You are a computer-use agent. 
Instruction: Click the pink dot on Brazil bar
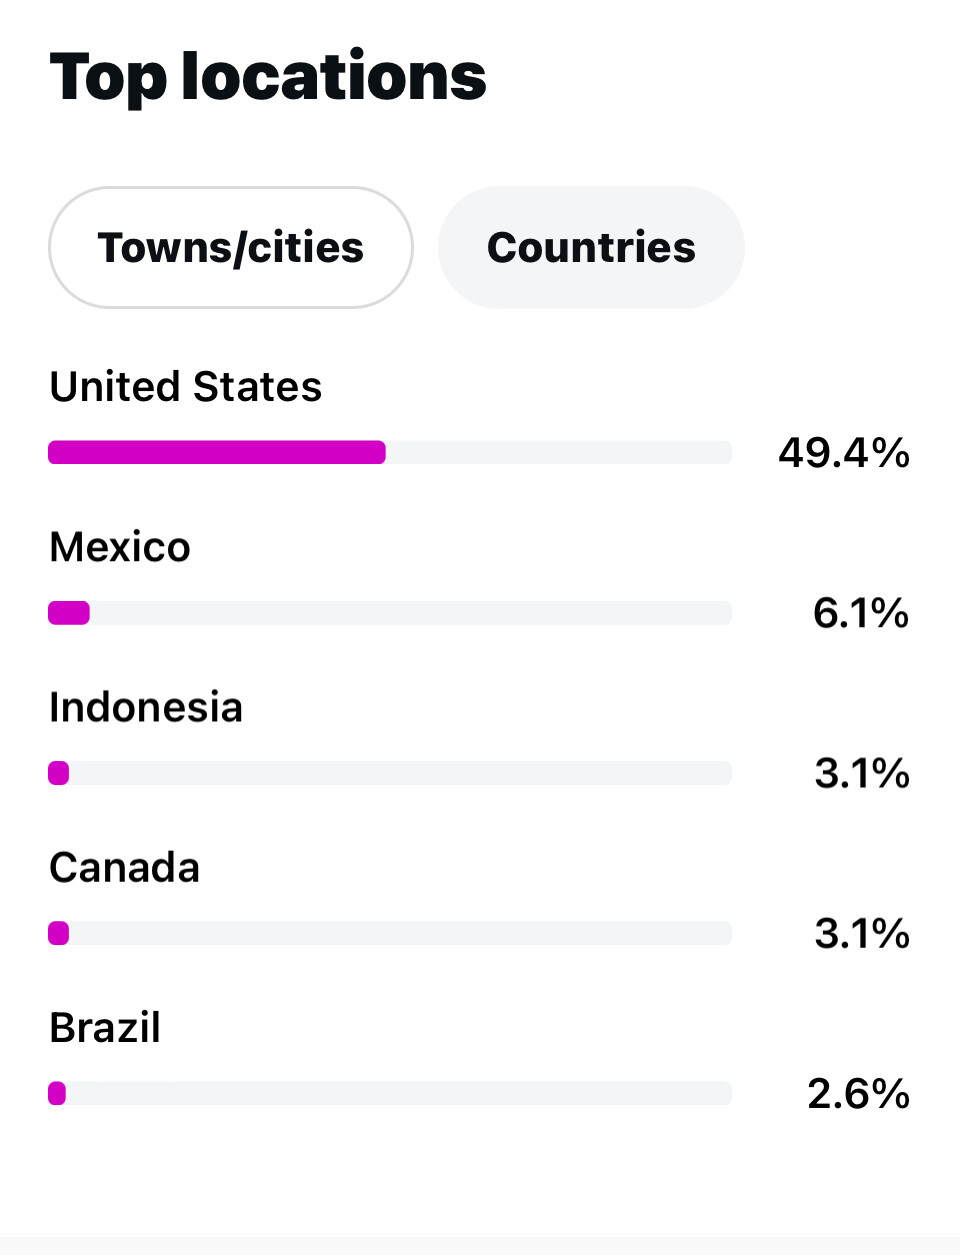(x=57, y=1093)
